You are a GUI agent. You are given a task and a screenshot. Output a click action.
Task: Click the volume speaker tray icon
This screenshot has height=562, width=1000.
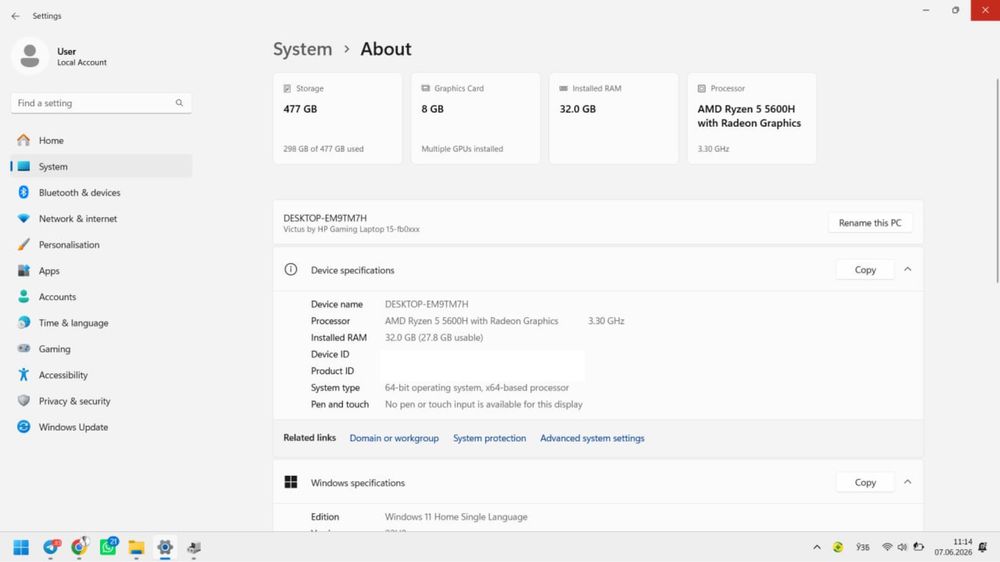point(902,547)
